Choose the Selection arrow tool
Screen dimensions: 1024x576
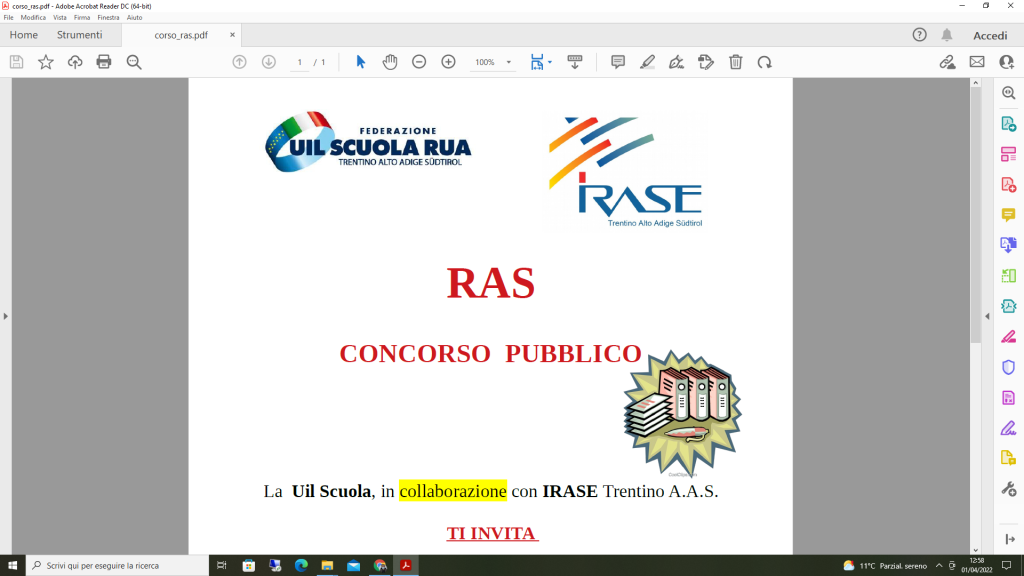[x=360, y=62]
